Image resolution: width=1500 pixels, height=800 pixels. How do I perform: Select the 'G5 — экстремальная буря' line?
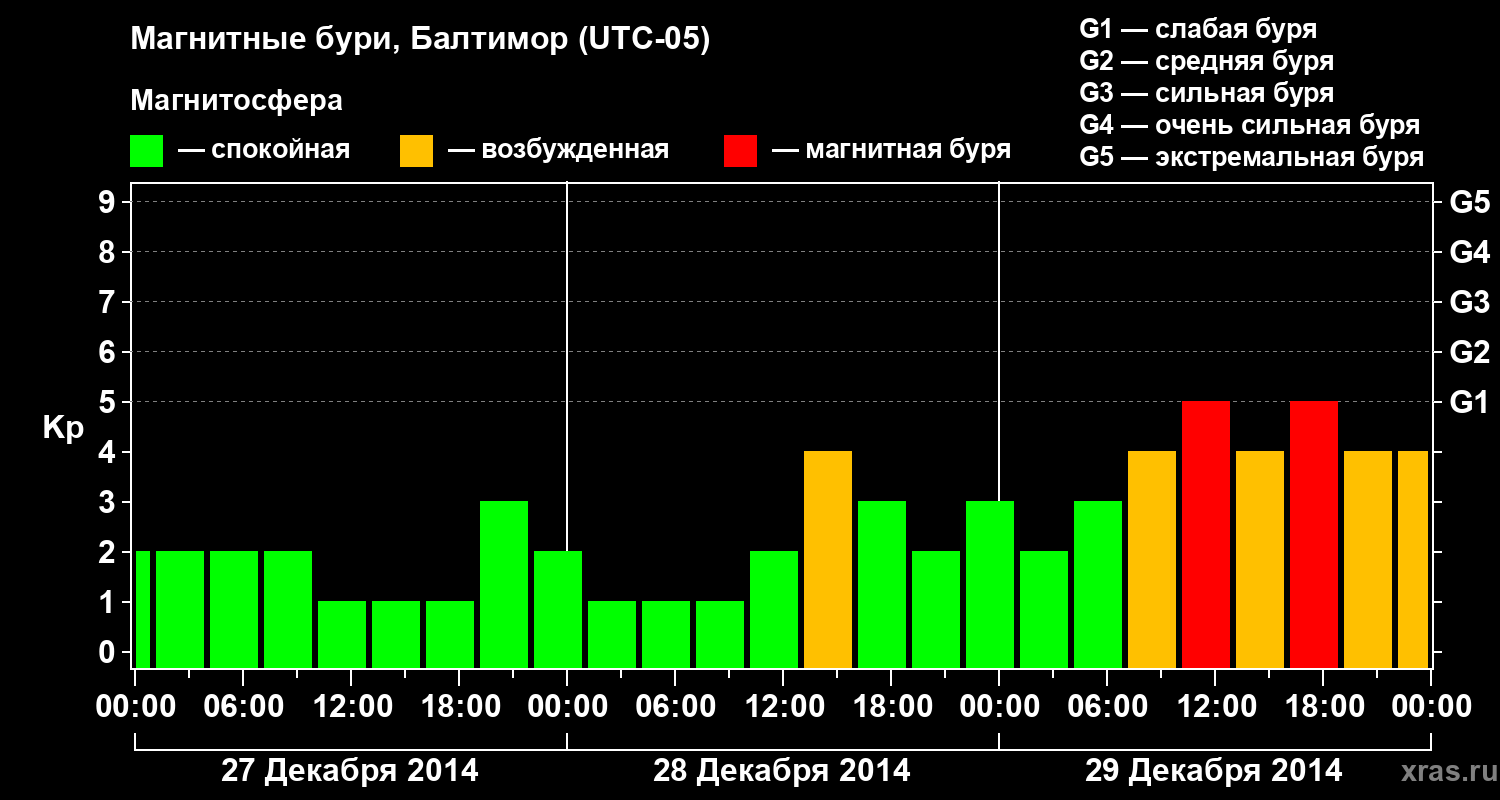click(1252, 157)
